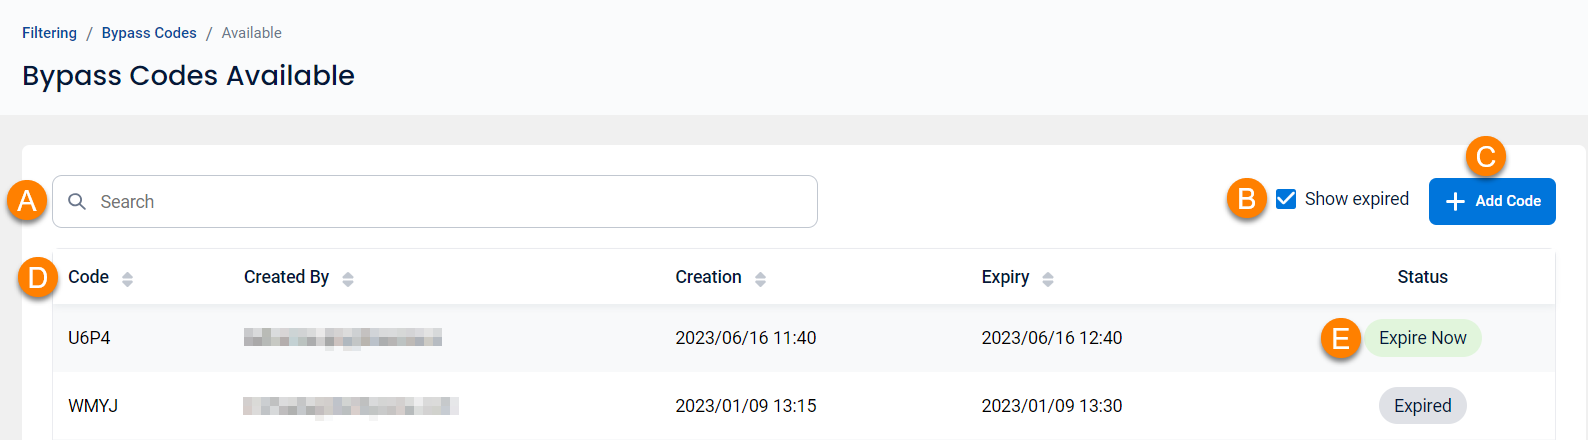Click the Code column sort arrows
This screenshot has height=440, width=1588.
click(x=127, y=279)
